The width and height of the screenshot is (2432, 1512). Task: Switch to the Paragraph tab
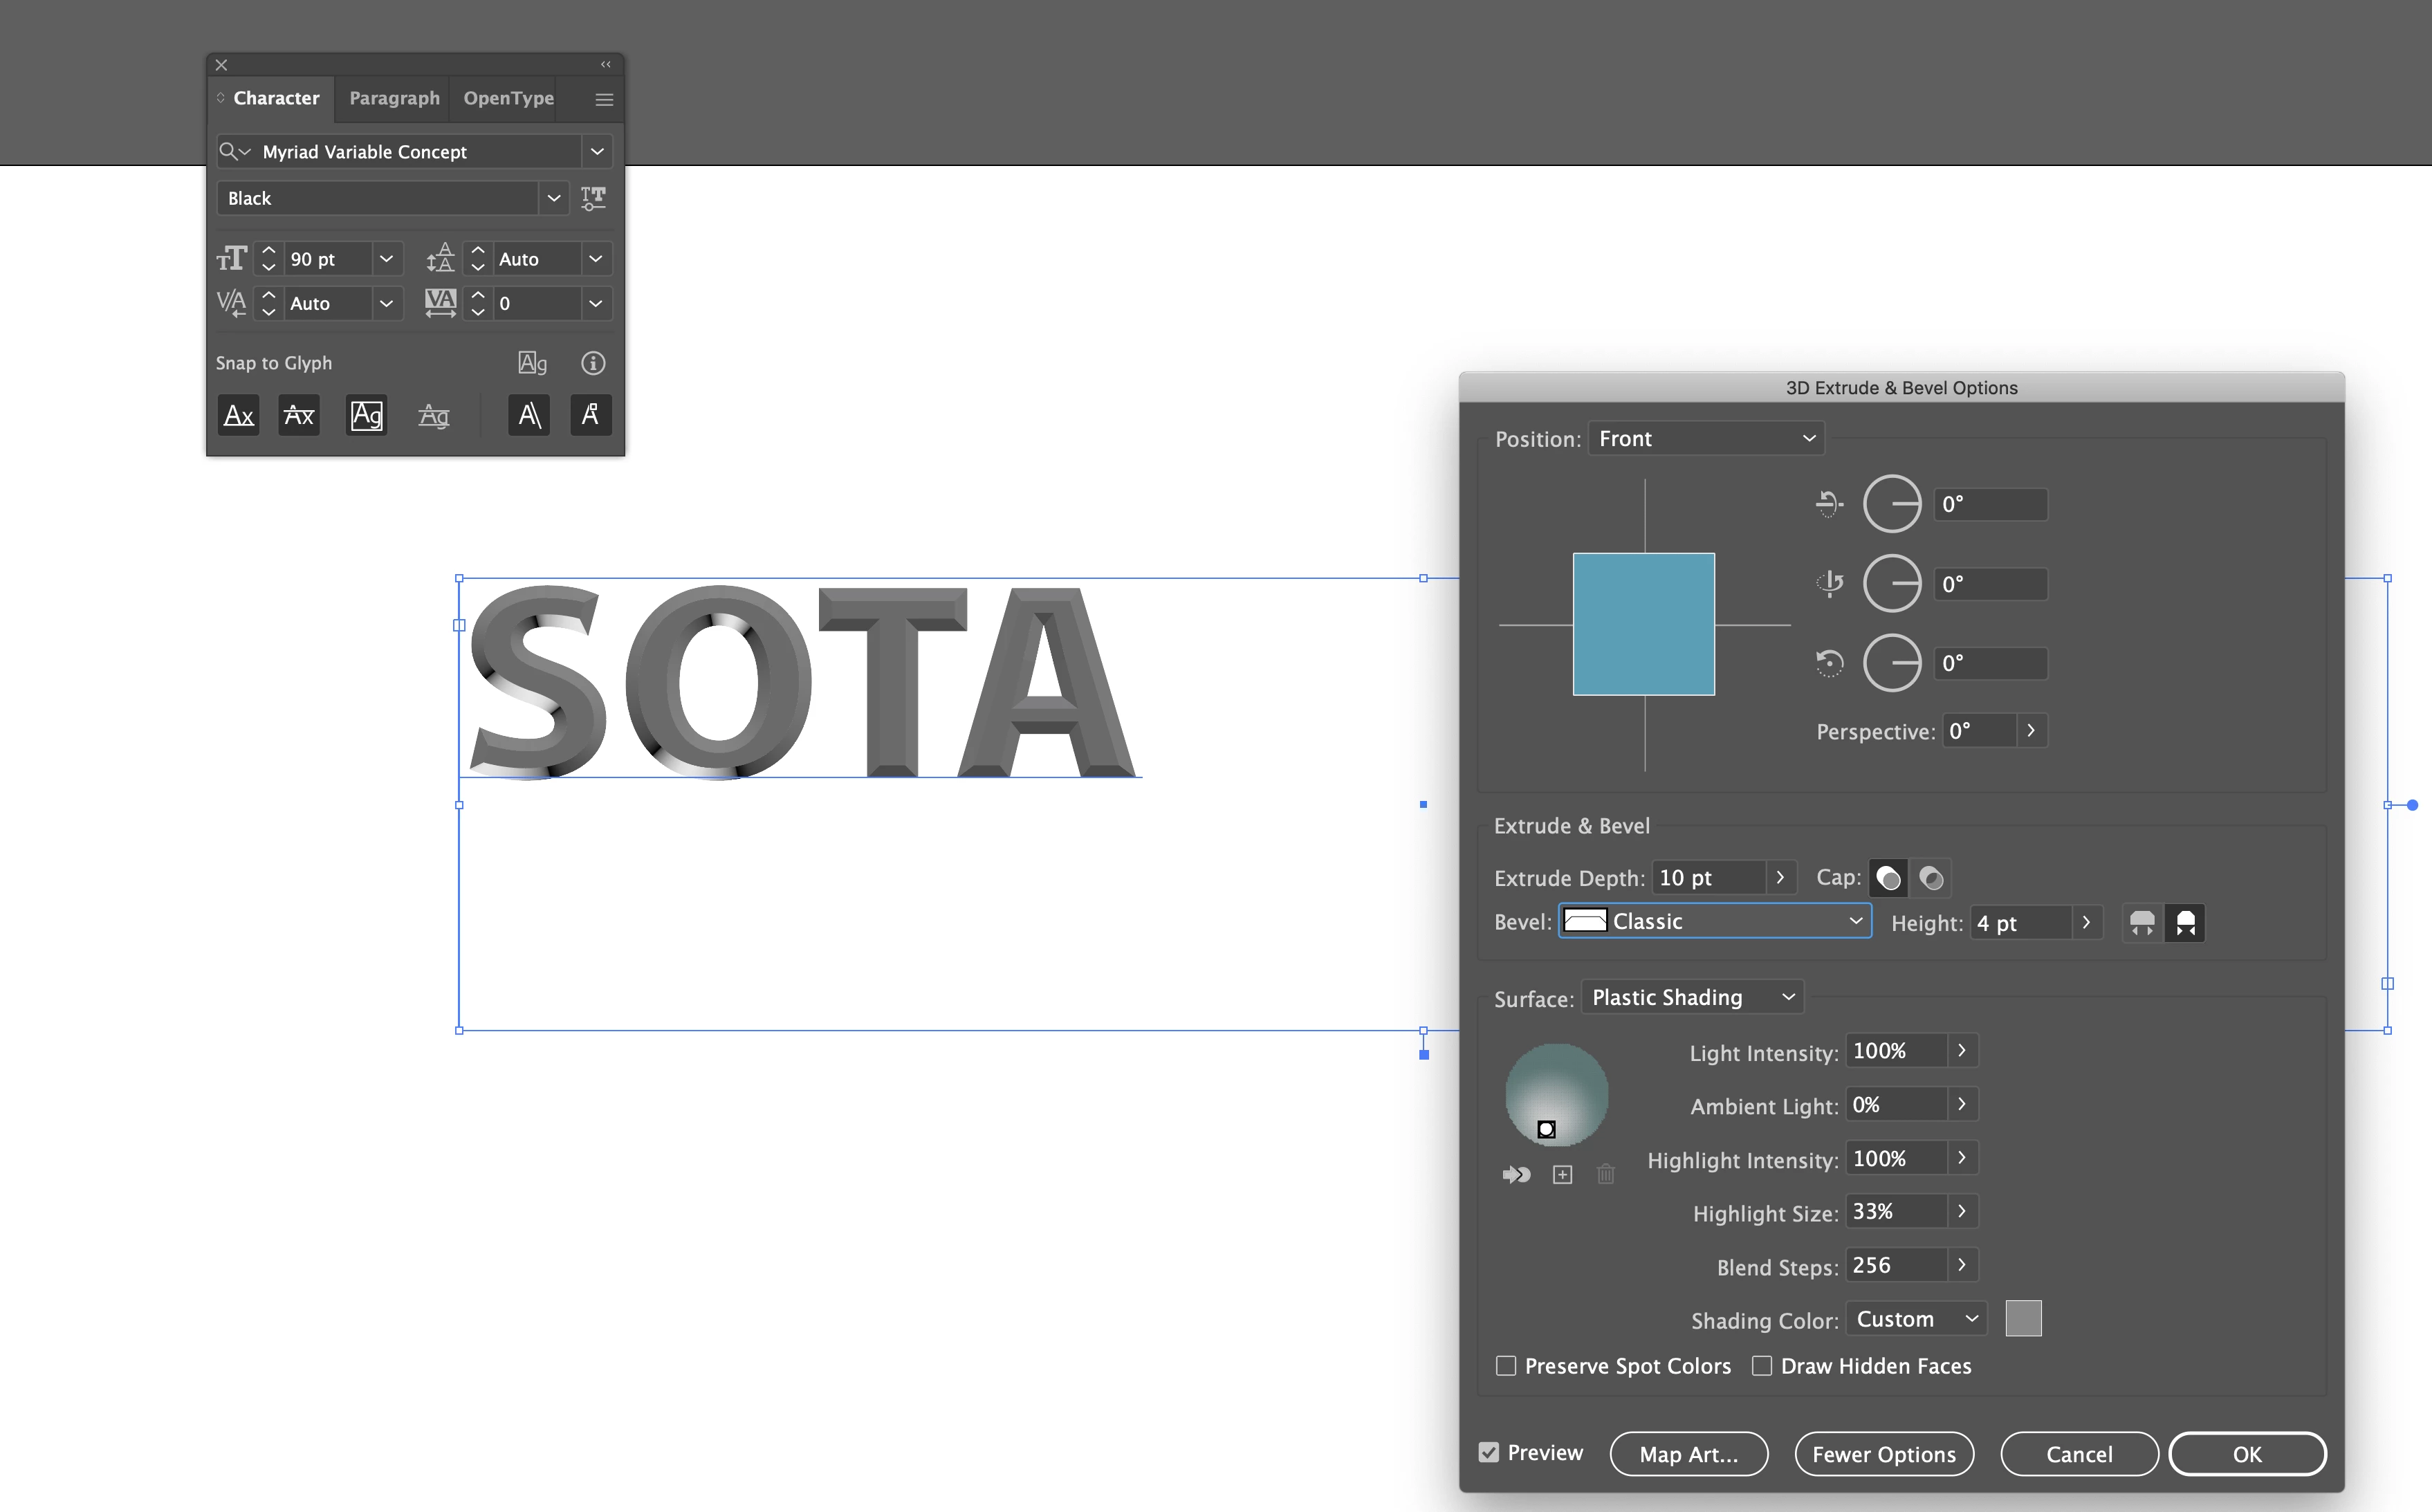tap(394, 98)
